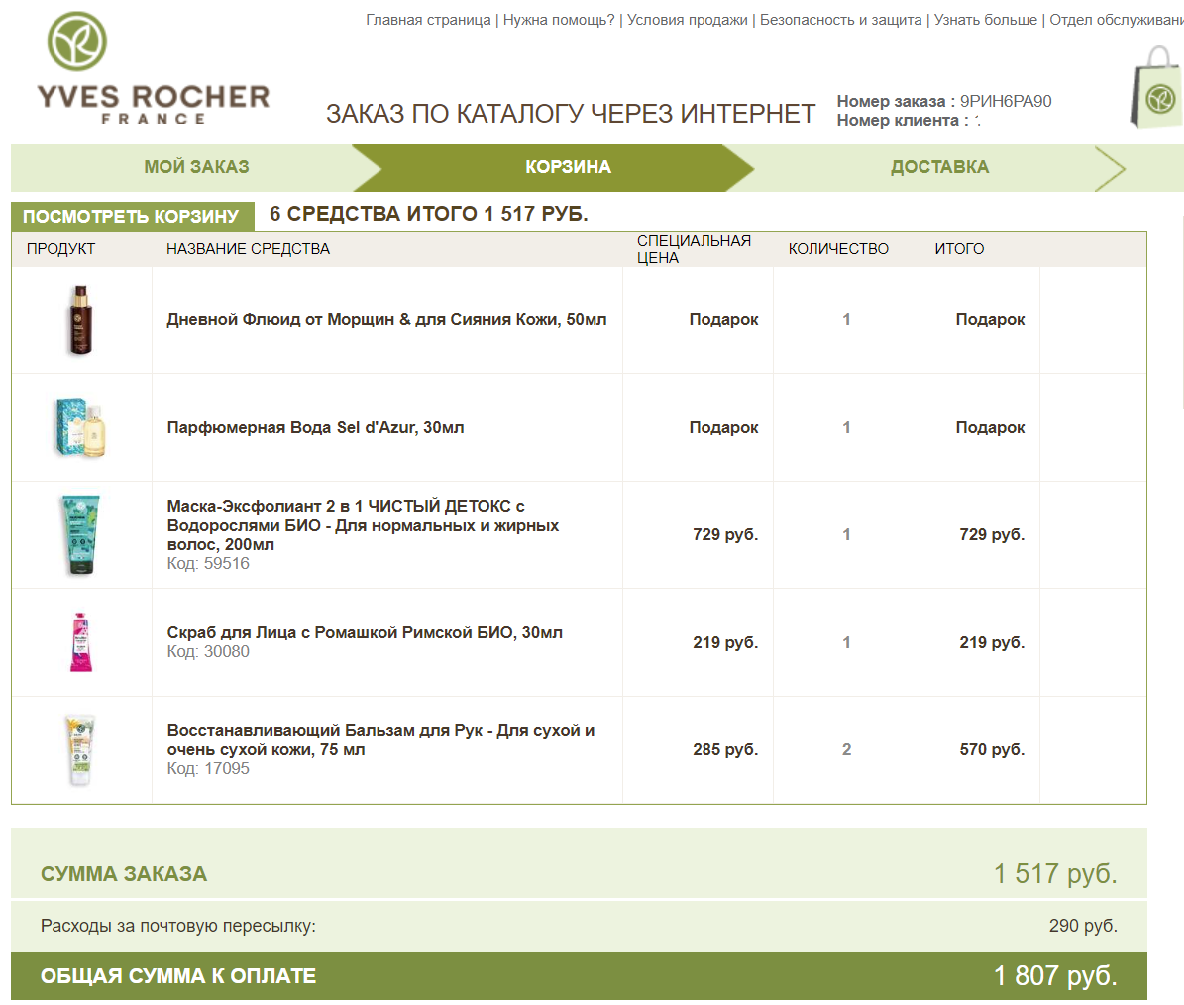The width and height of the screenshot is (1184, 1005).
Task: Click ИТОГО column header
Action: (959, 248)
